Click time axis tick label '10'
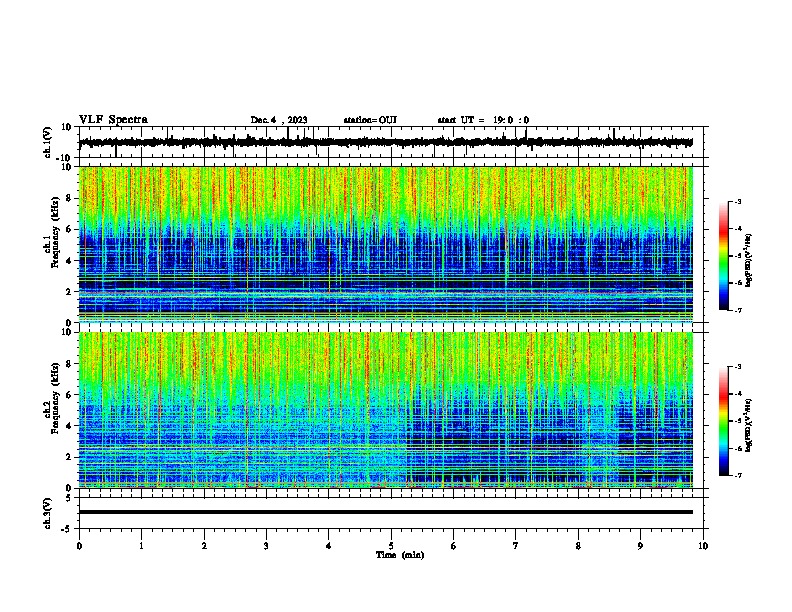The height and width of the screenshot is (612, 792). 703,546
